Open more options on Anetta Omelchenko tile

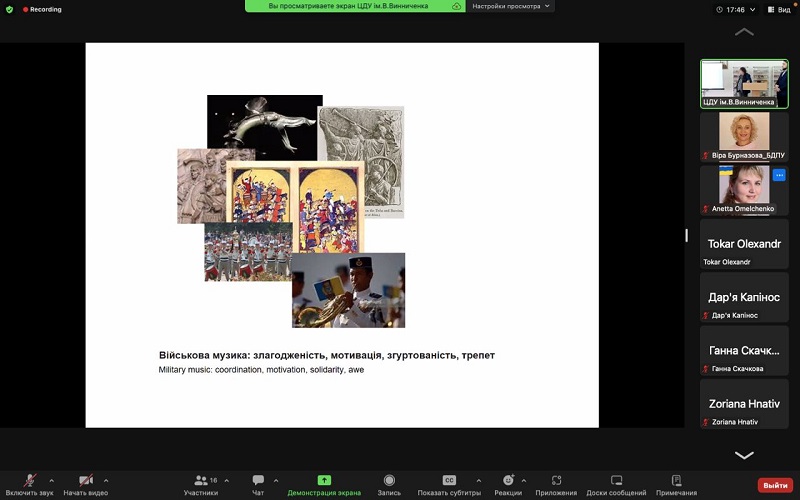[779, 175]
